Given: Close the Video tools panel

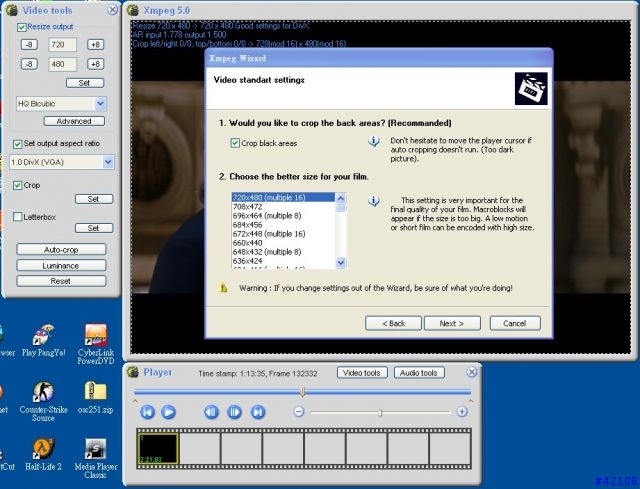Looking at the screenshot, I should (x=112, y=10).
